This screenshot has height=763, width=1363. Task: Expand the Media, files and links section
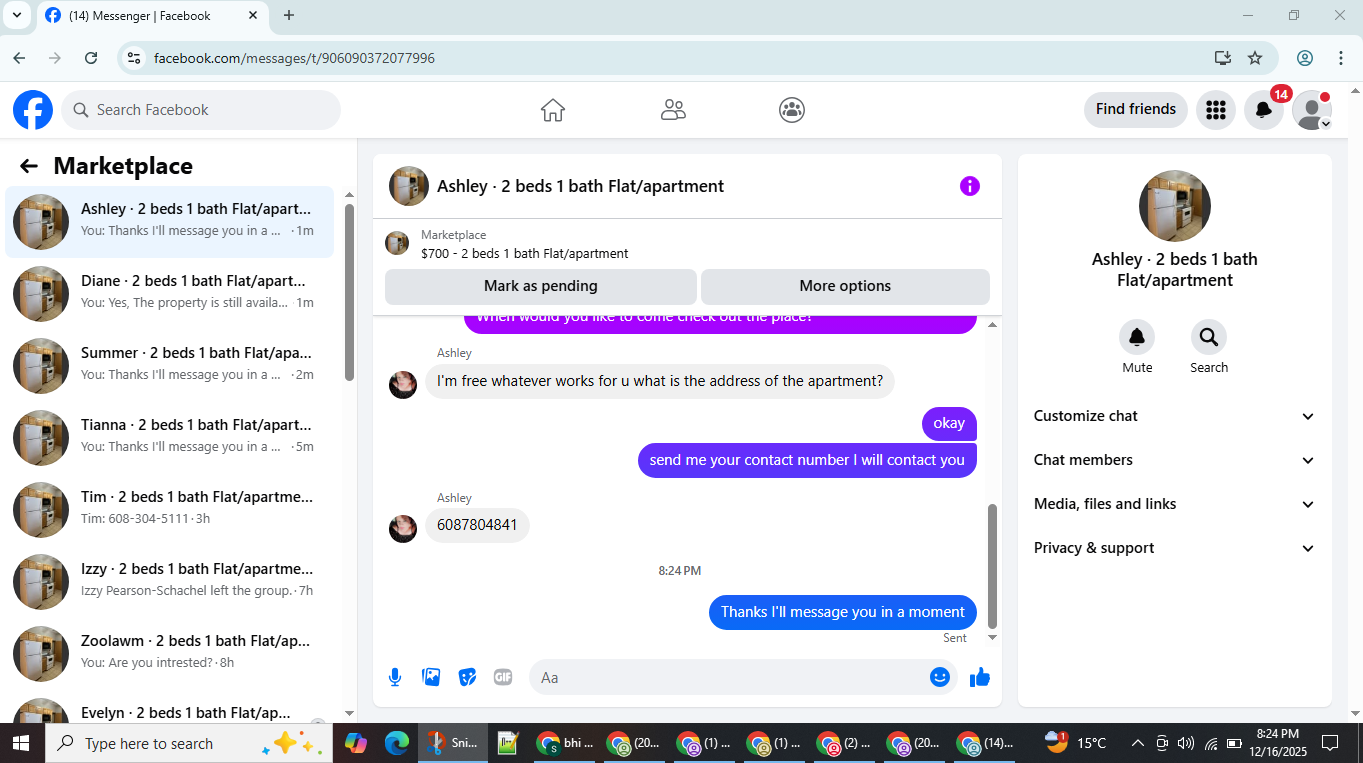tap(1175, 504)
